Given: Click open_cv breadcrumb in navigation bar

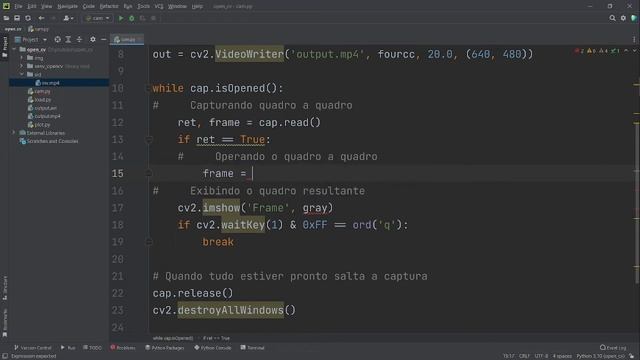Looking at the screenshot, I should point(13,29).
